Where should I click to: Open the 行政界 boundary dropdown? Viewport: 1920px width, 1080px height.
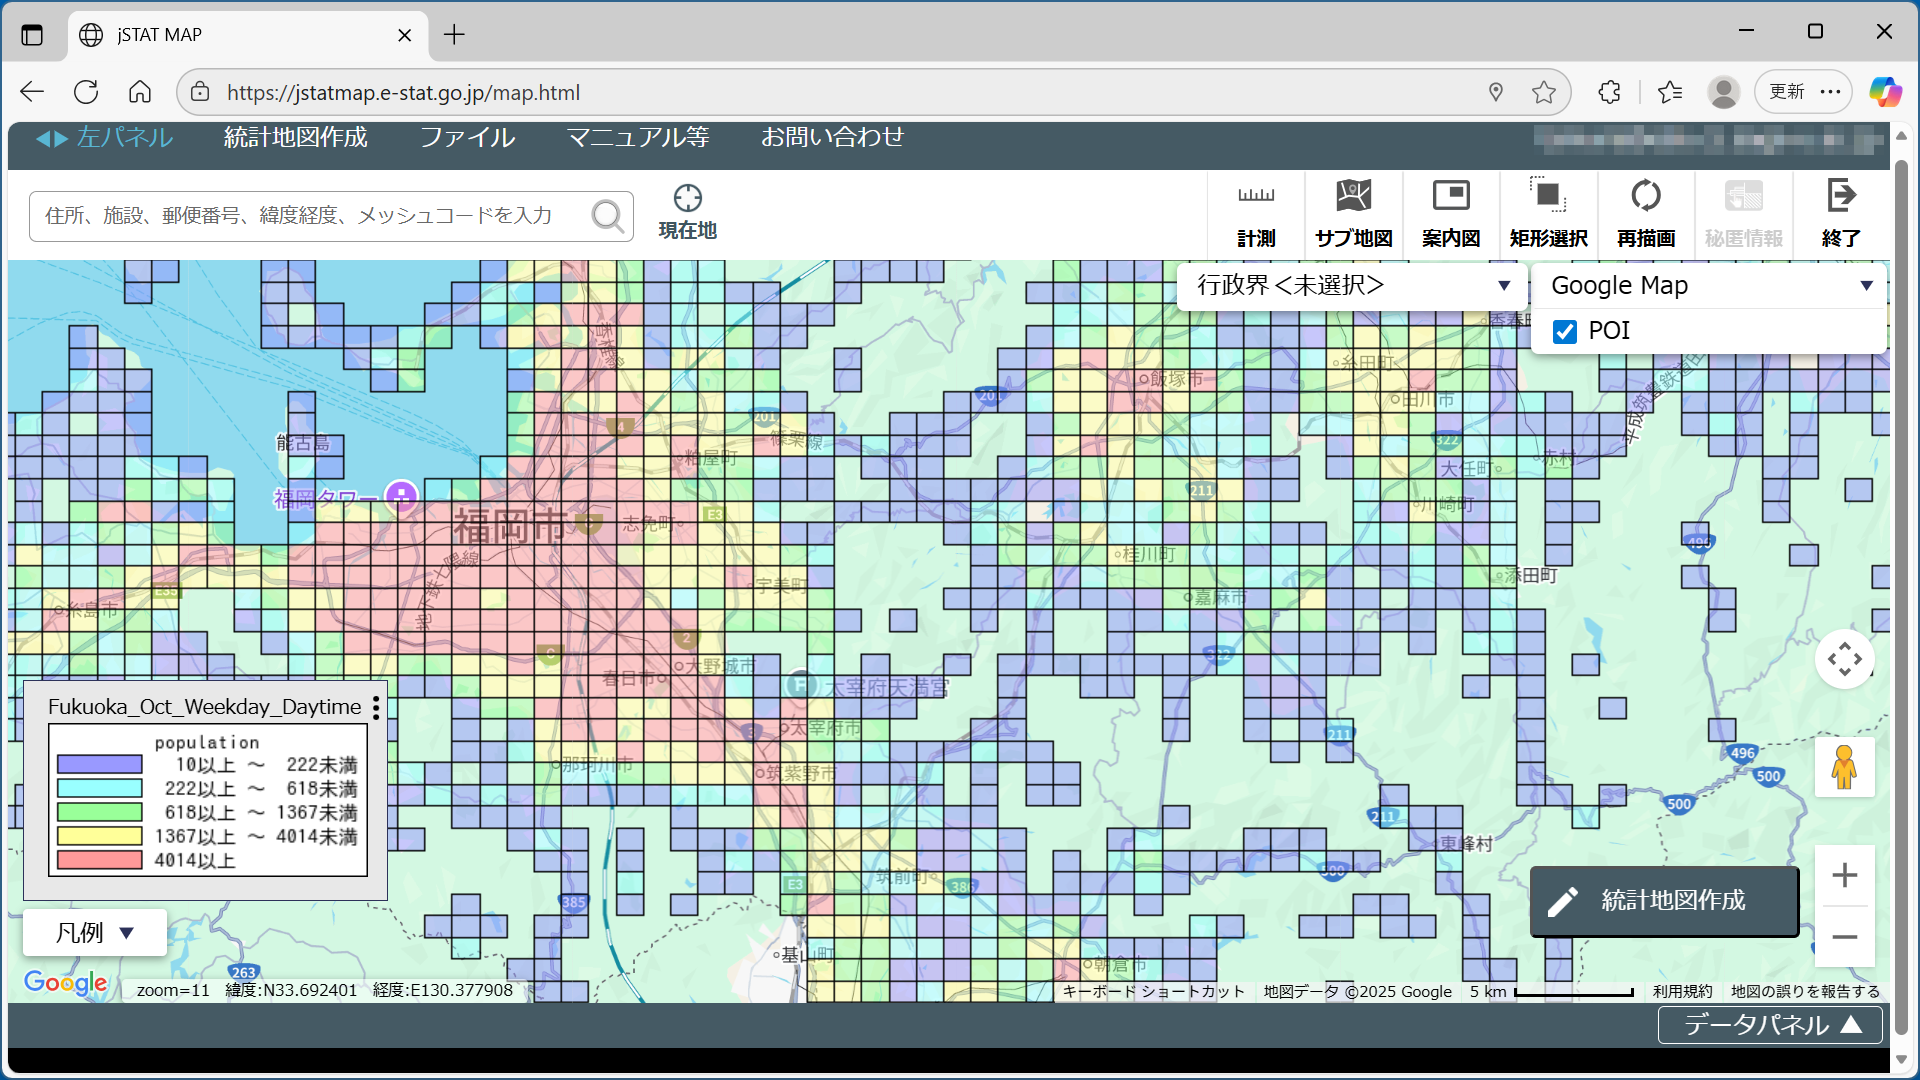coord(1352,286)
